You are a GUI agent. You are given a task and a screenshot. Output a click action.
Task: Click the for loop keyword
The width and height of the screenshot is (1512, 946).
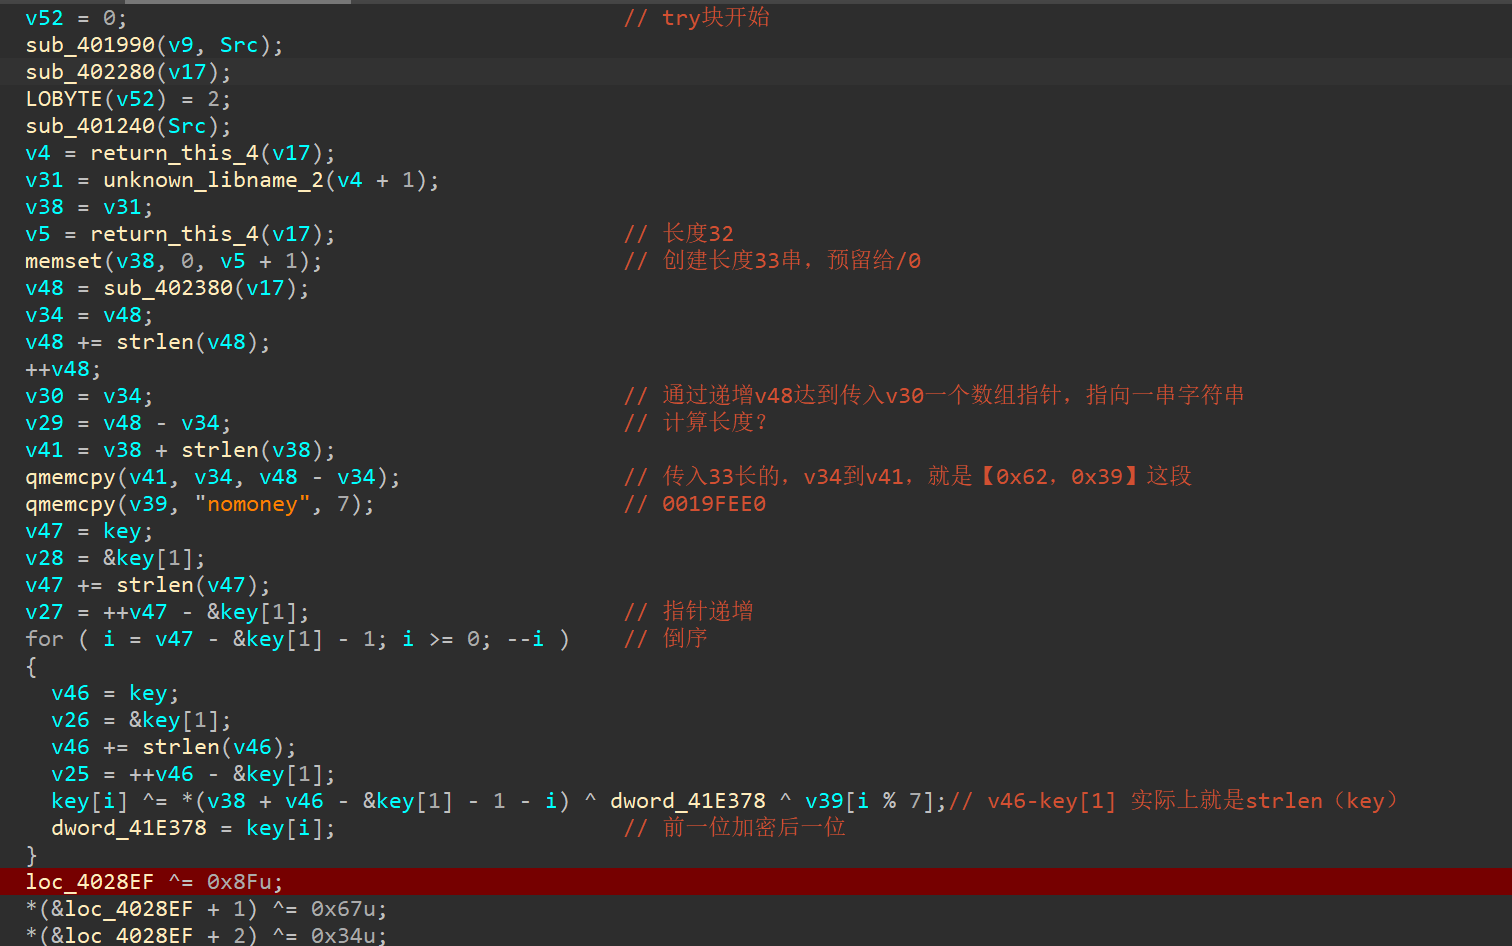(x=44, y=639)
